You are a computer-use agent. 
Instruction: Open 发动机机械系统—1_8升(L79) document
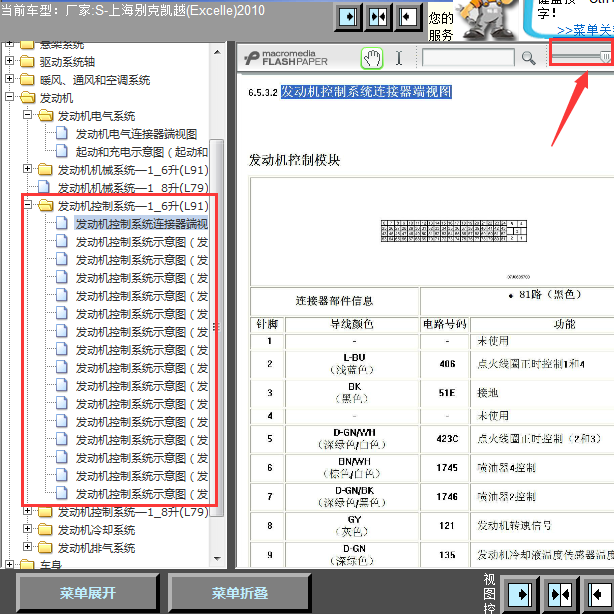[x=133, y=188]
